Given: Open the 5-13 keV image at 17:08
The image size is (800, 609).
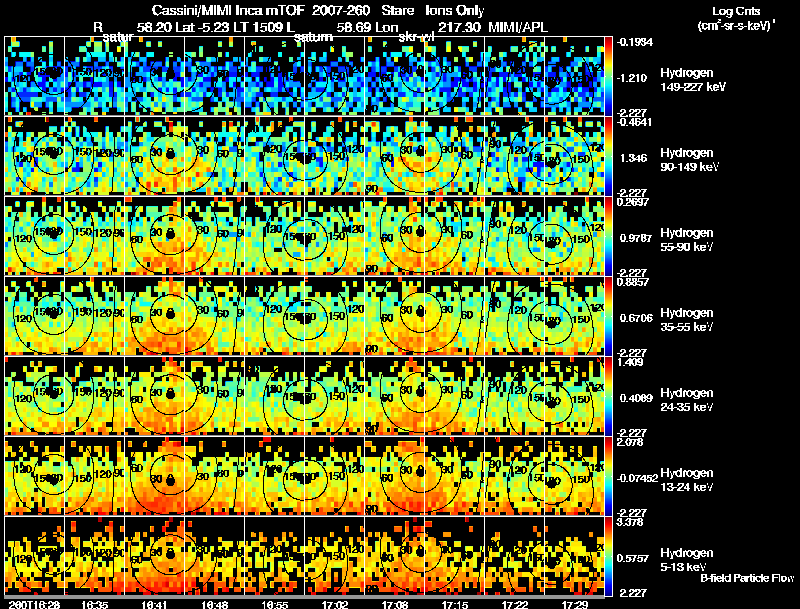Looking at the screenshot, I should [395, 556].
